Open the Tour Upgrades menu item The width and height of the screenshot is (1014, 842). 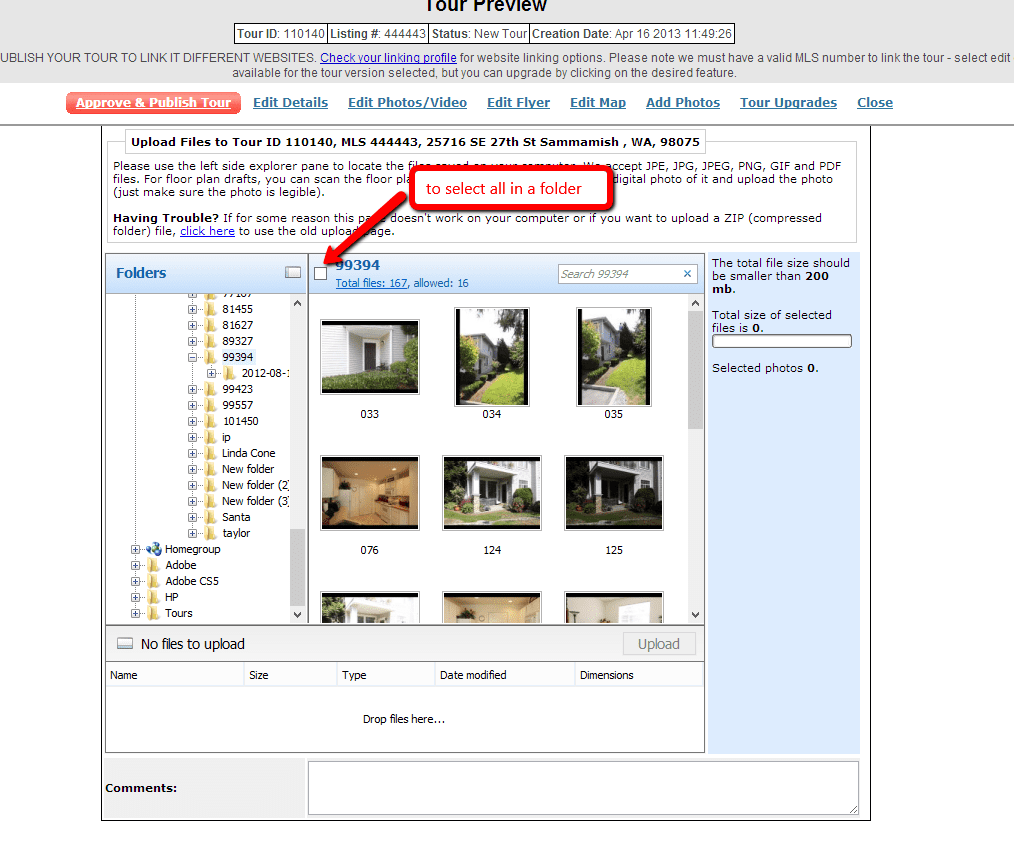788,103
